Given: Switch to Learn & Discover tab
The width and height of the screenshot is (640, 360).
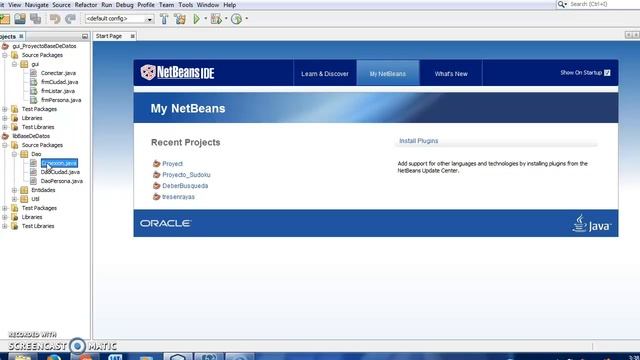Looking at the screenshot, I should pos(325,73).
